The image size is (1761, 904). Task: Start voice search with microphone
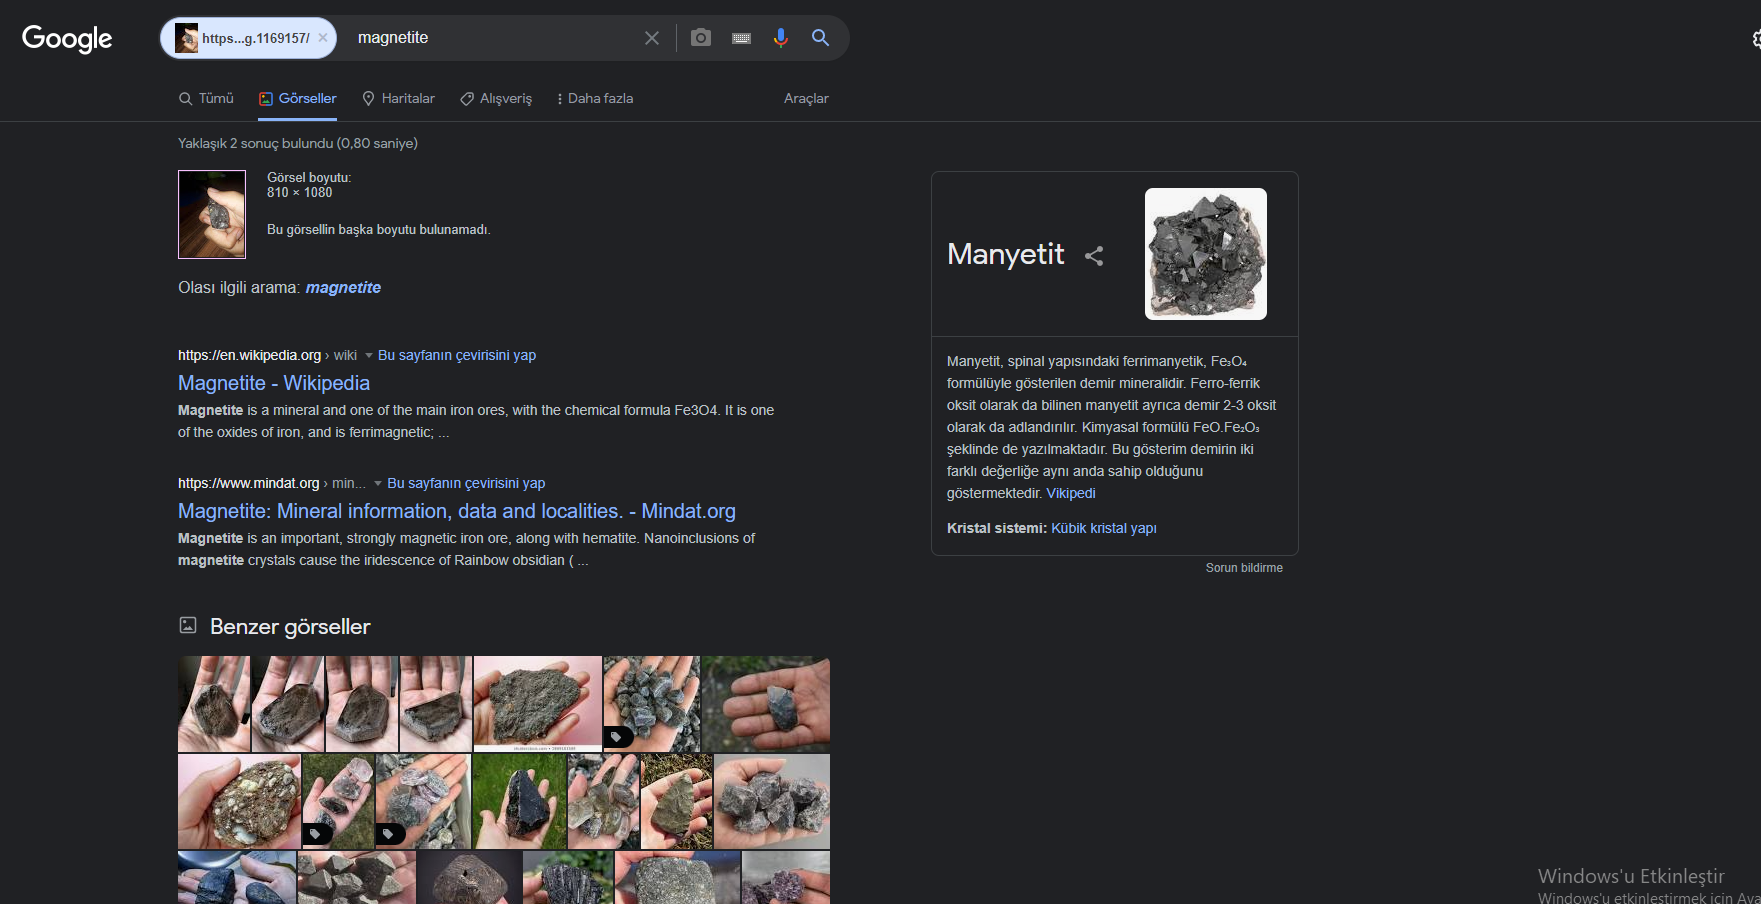(x=781, y=38)
